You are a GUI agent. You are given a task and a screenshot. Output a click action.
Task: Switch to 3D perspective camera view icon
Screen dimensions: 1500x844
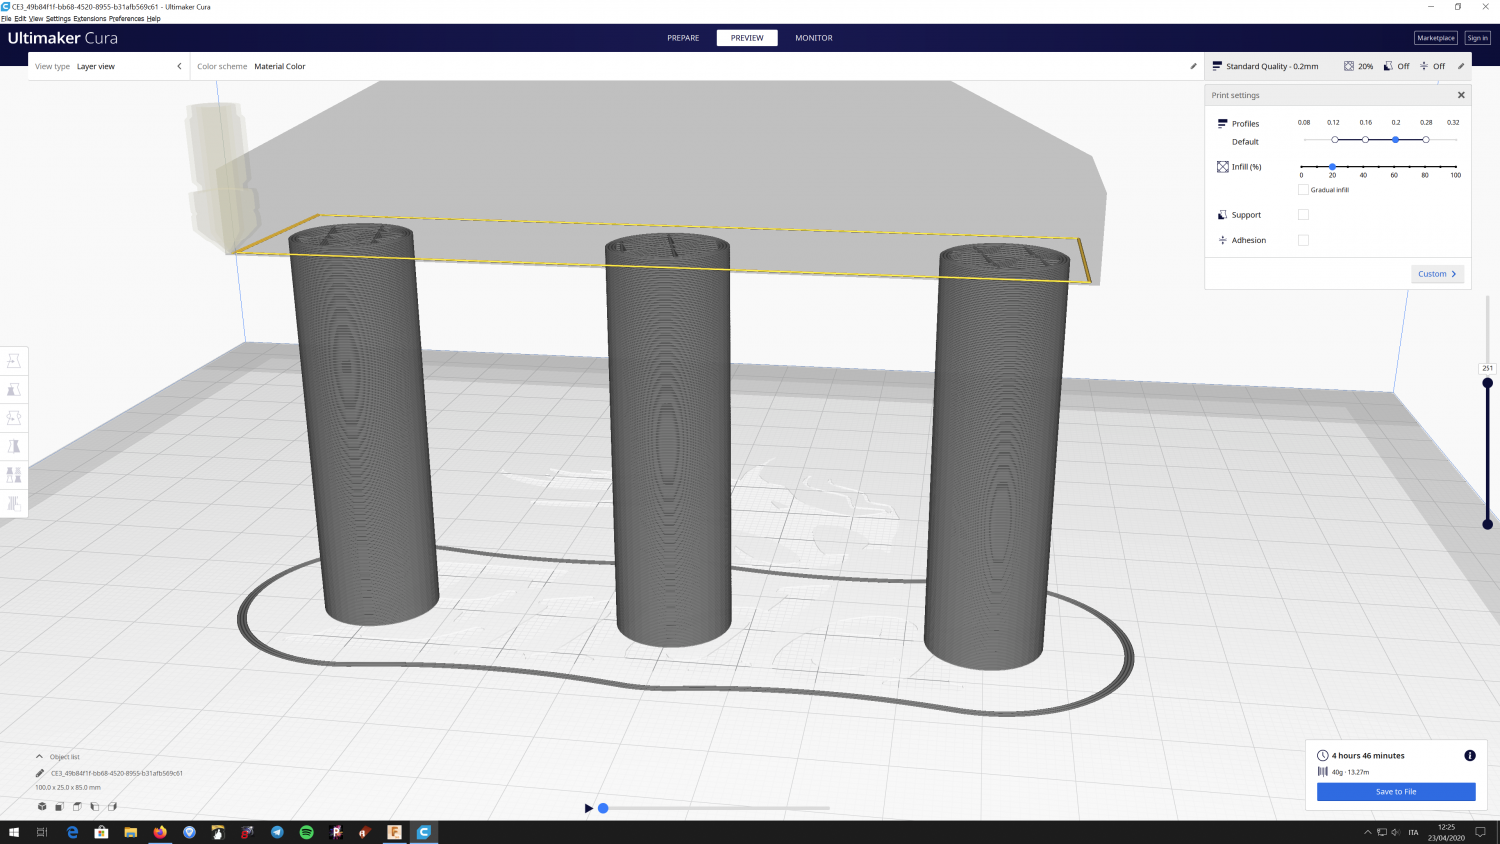42,806
